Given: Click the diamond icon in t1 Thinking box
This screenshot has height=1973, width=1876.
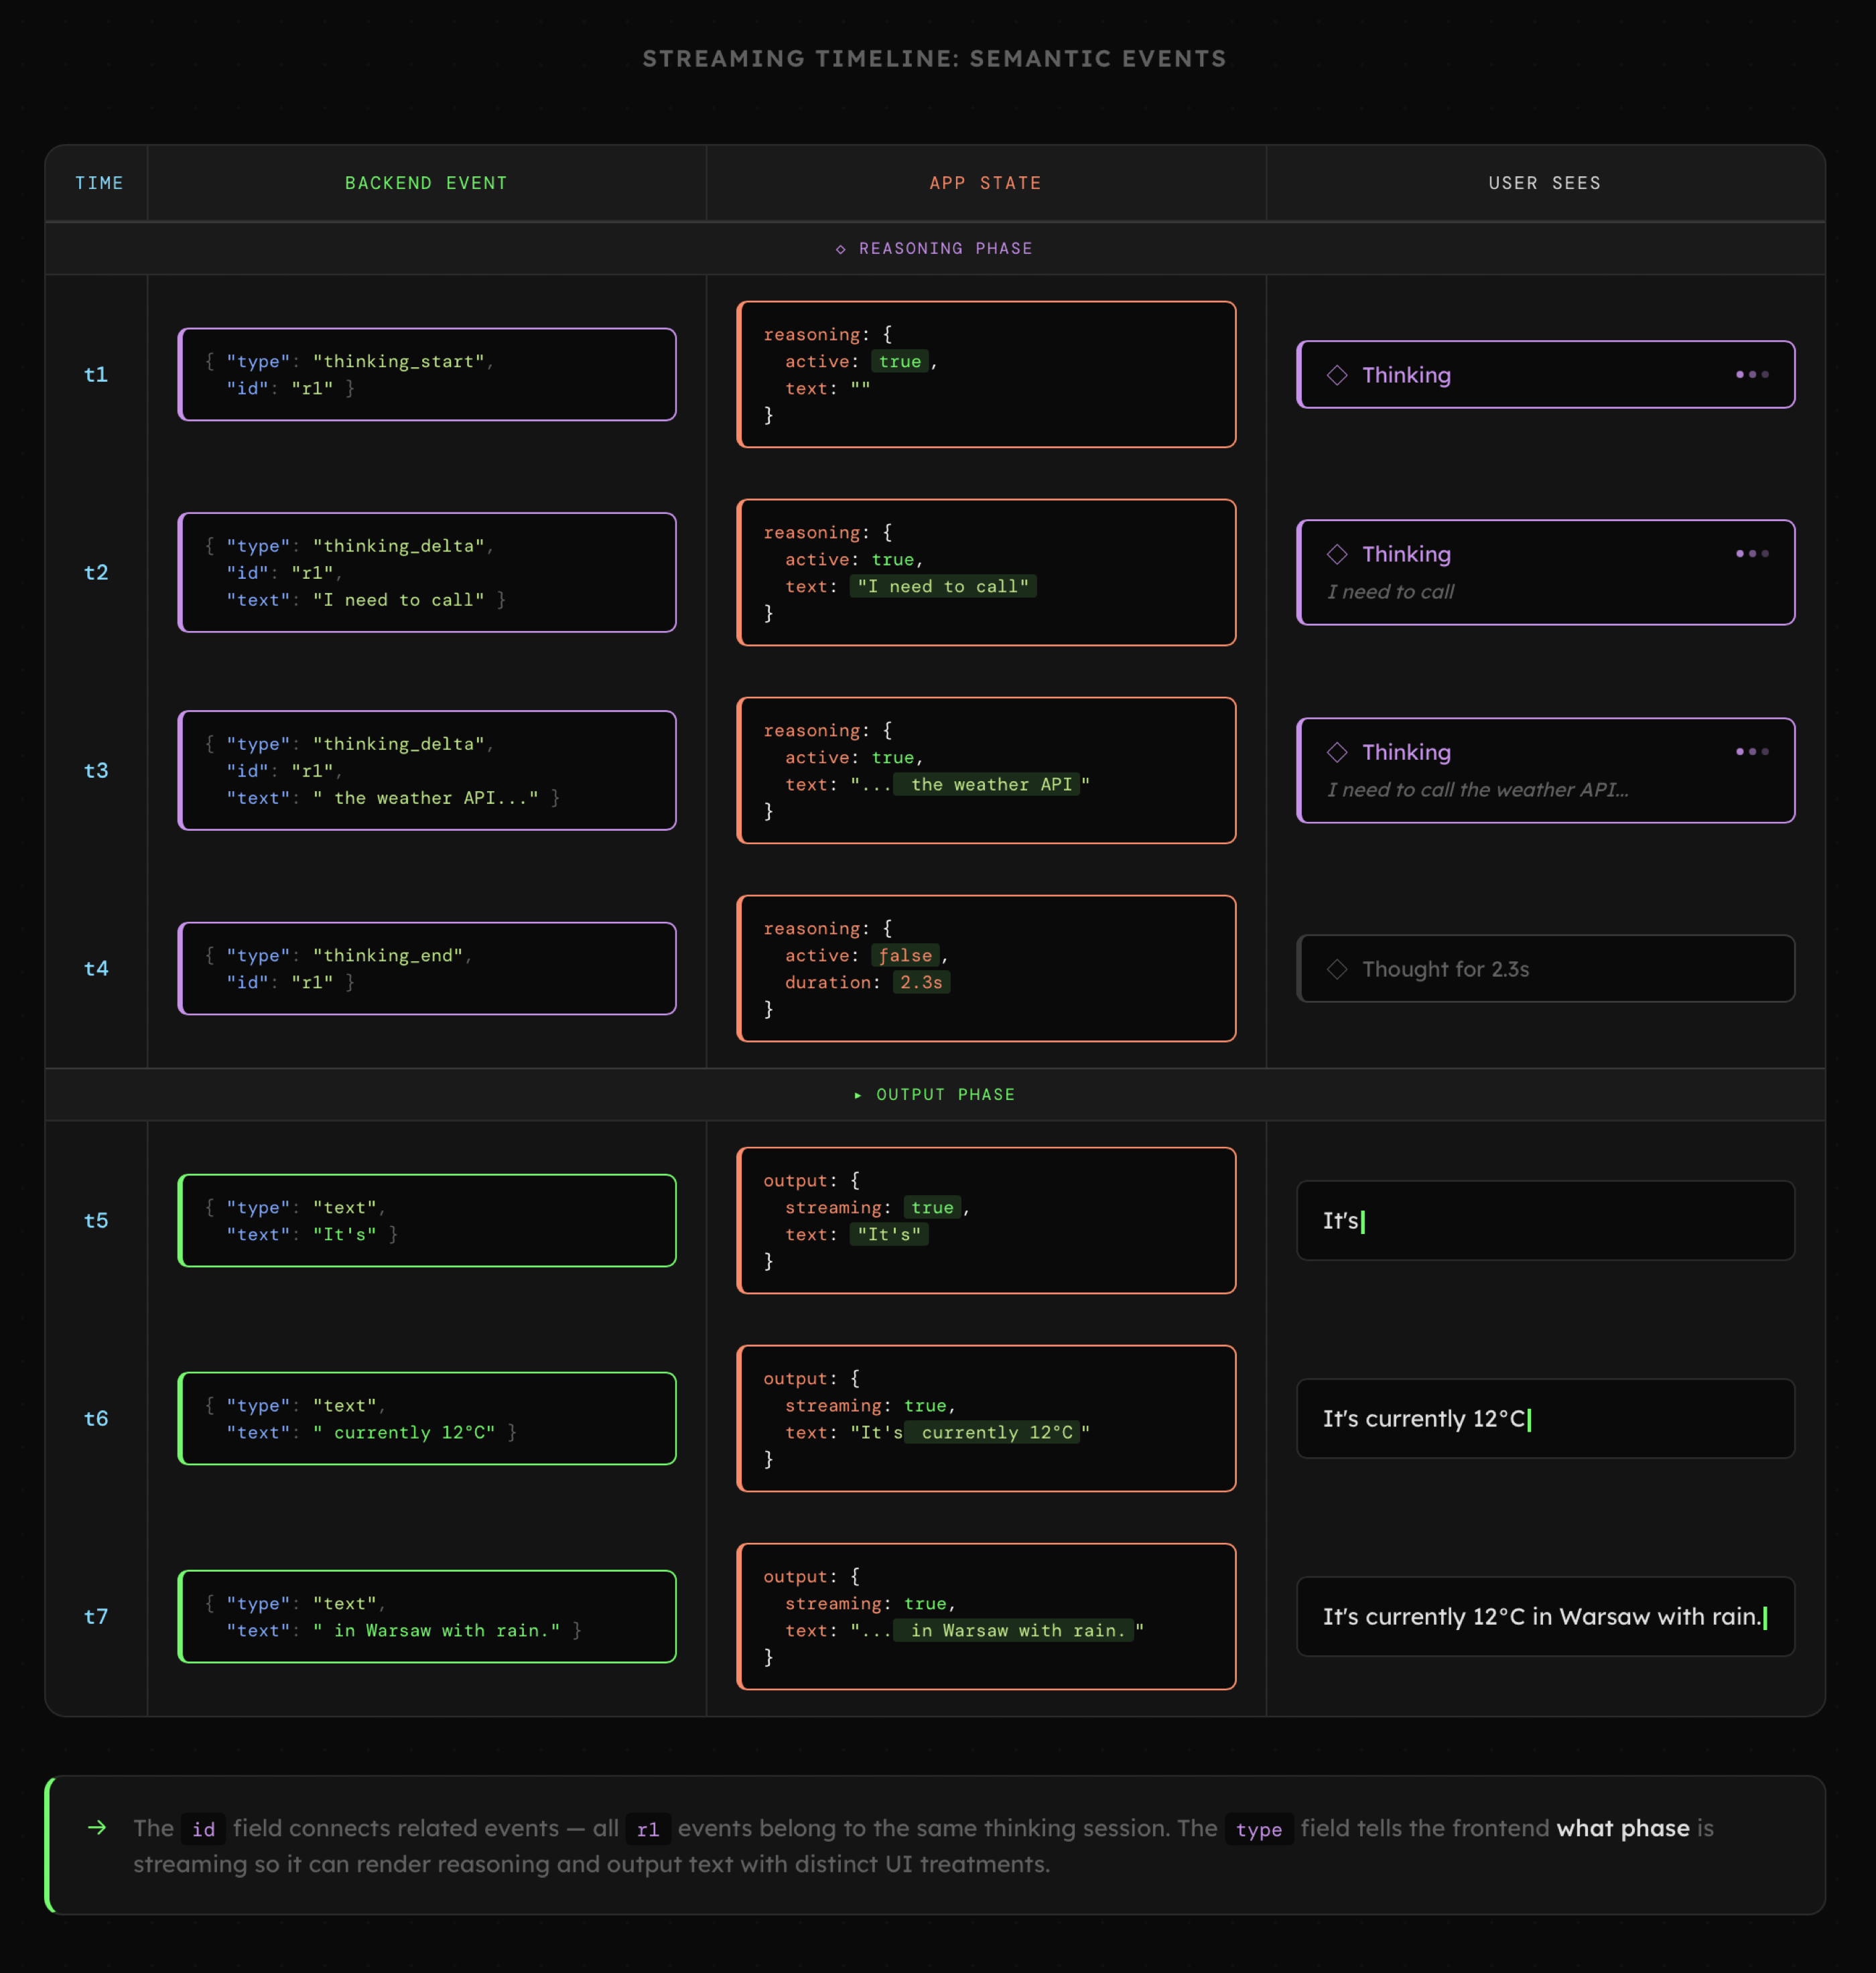Looking at the screenshot, I should [x=1337, y=375].
